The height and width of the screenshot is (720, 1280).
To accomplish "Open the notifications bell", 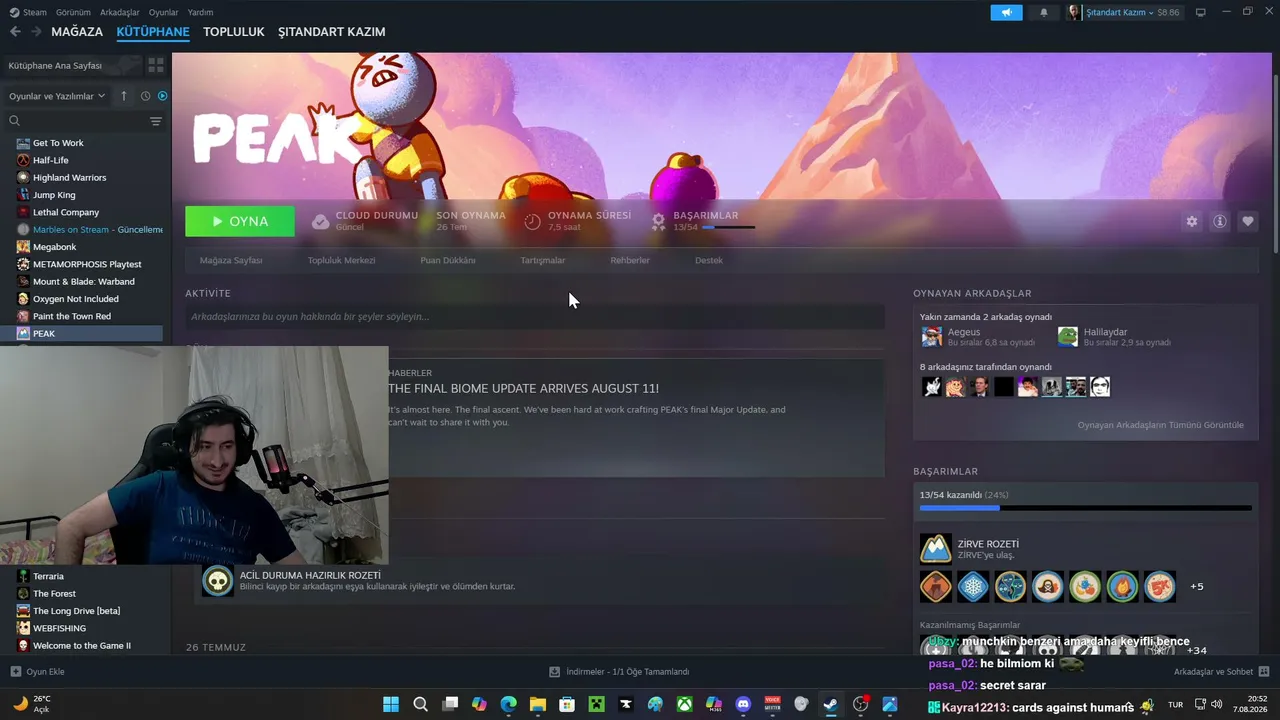I will [1044, 12].
